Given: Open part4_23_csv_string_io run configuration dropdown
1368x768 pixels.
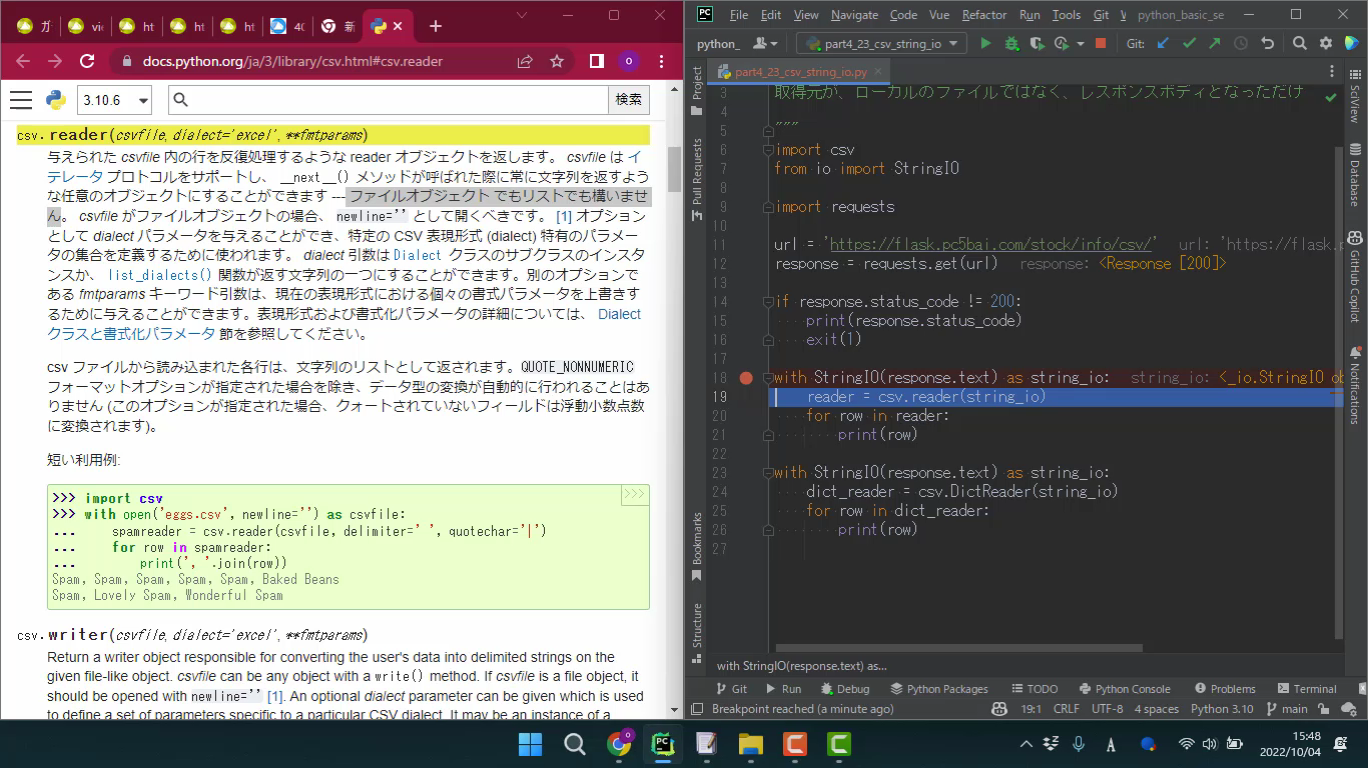Looking at the screenshot, I should point(881,43).
